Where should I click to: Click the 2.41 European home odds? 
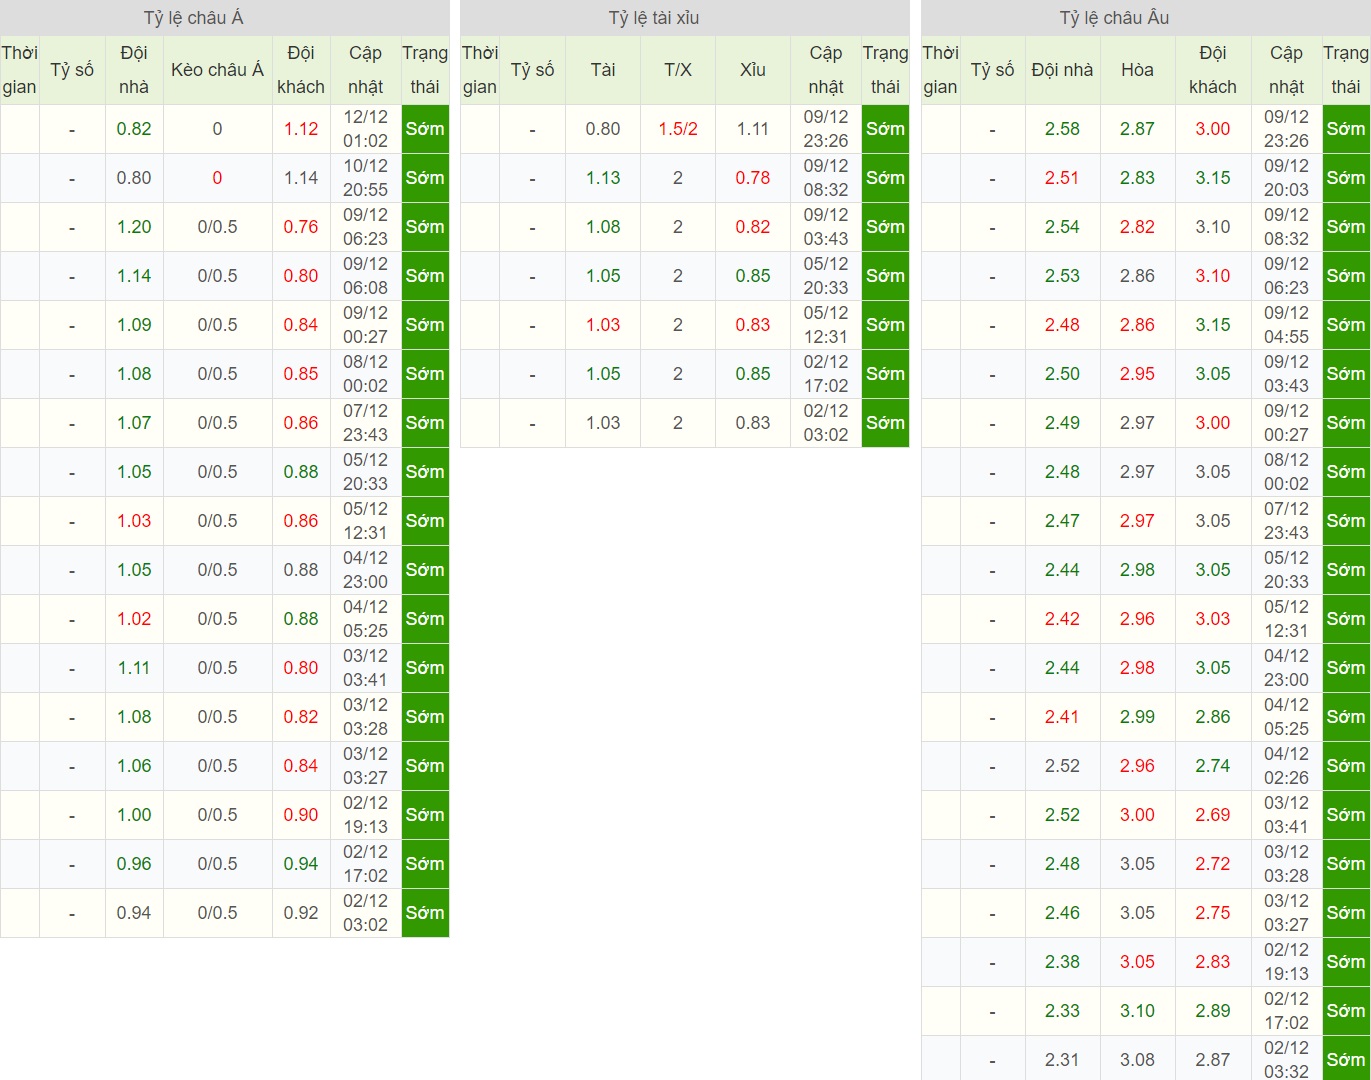click(1062, 717)
